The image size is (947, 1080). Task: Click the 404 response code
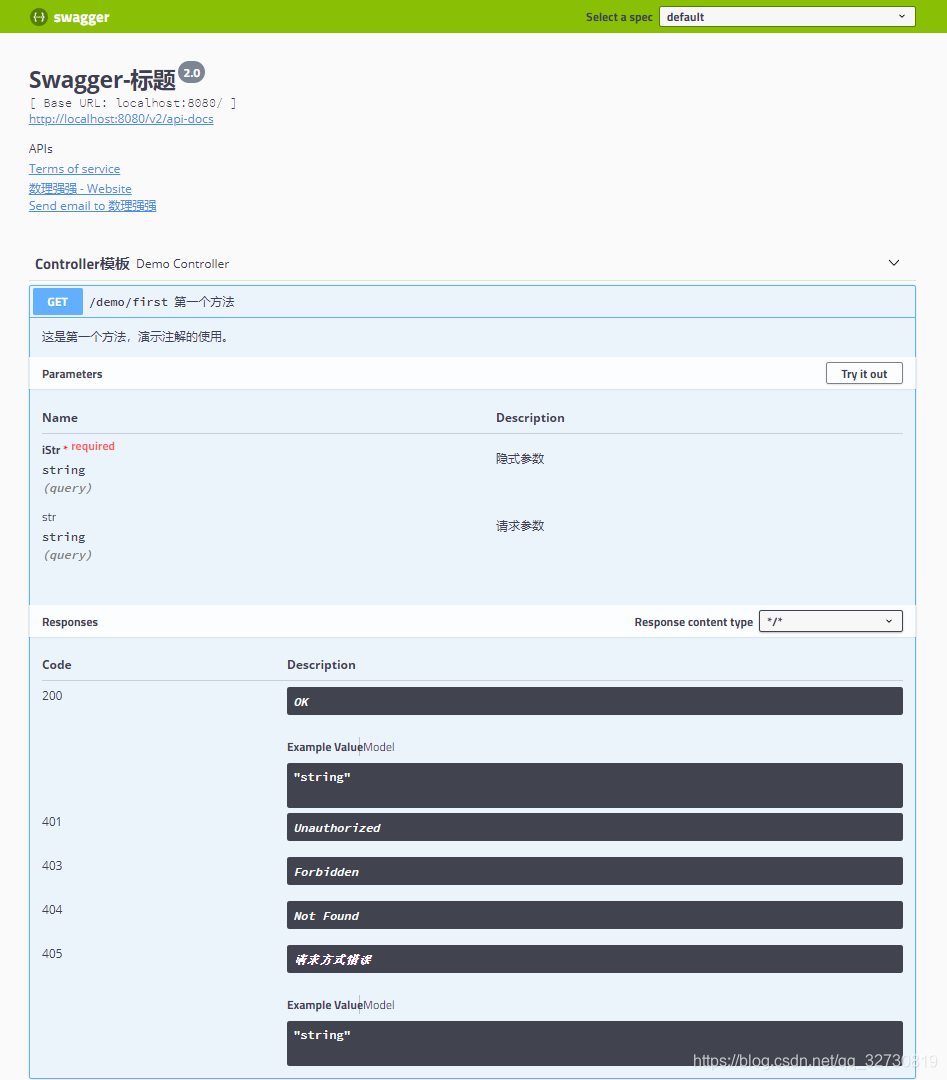click(52, 910)
